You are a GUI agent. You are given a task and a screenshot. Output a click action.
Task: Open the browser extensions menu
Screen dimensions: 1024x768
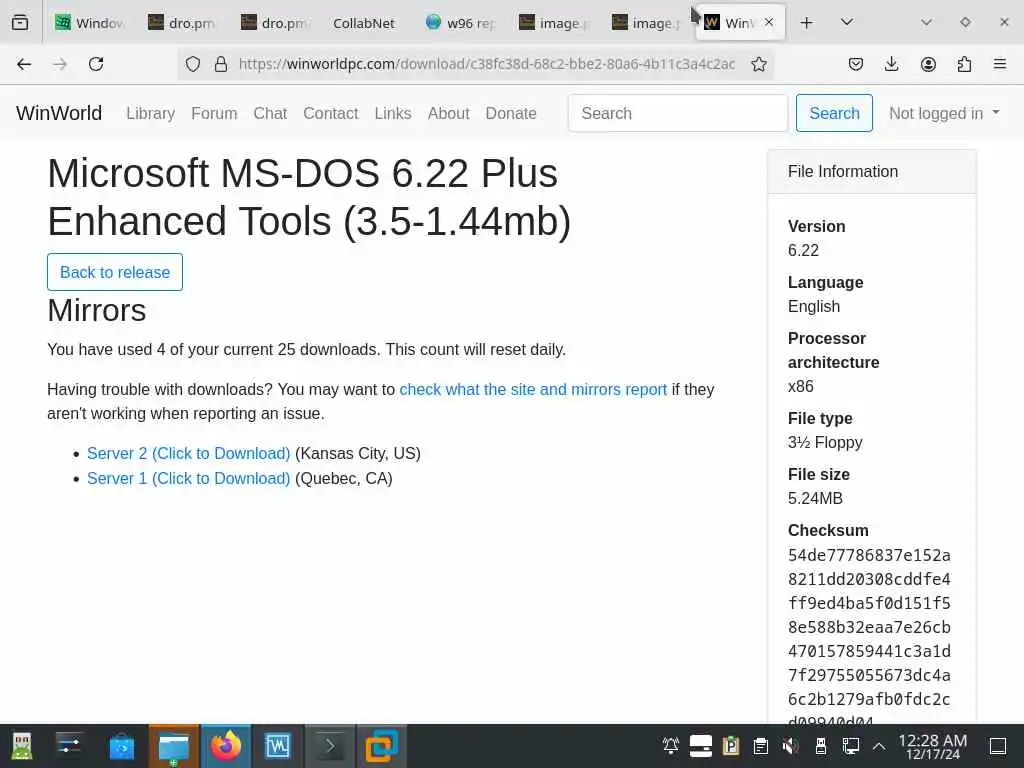(x=964, y=64)
